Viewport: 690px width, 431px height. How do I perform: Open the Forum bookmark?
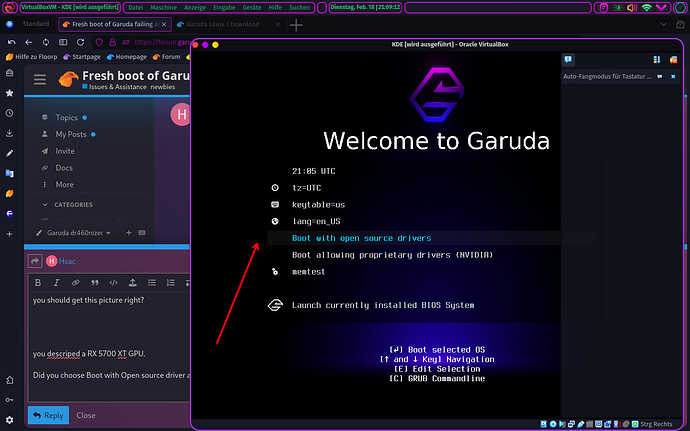pos(166,57)
